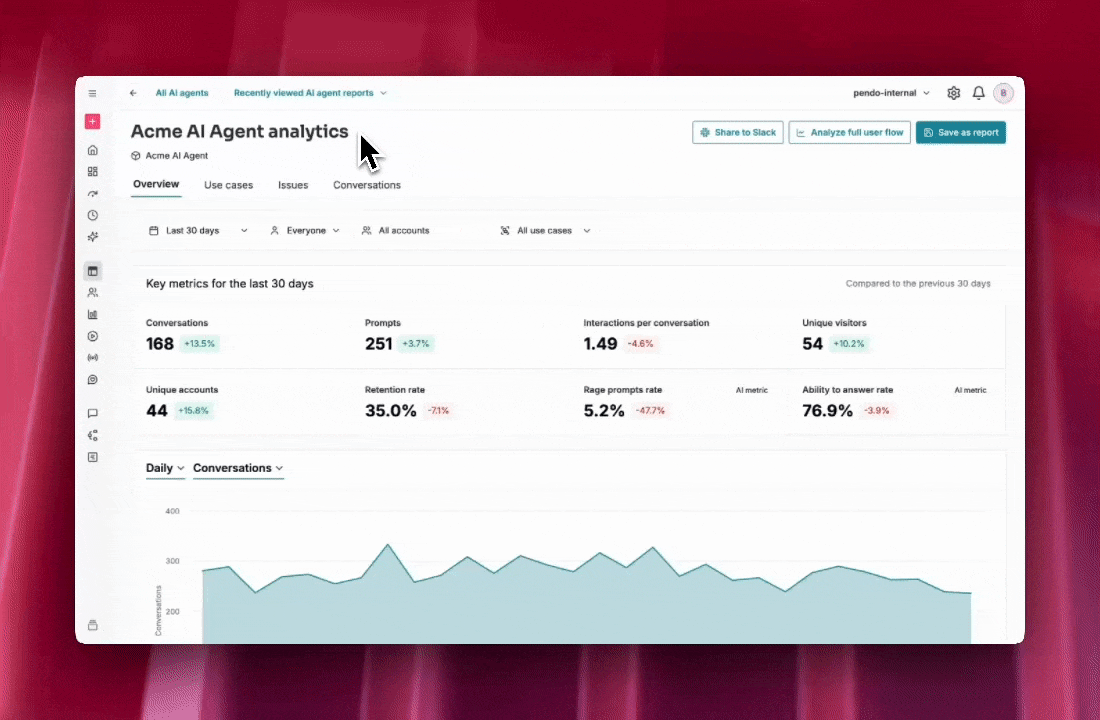Click the back arrow beside All AI agents
1100x720 pixels.
(133, 93)
